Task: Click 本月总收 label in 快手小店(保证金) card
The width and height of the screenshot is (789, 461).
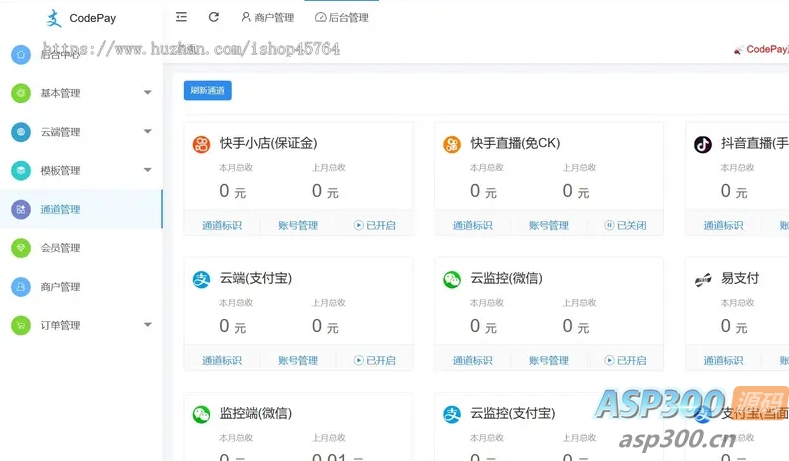Action: point(236,168)
